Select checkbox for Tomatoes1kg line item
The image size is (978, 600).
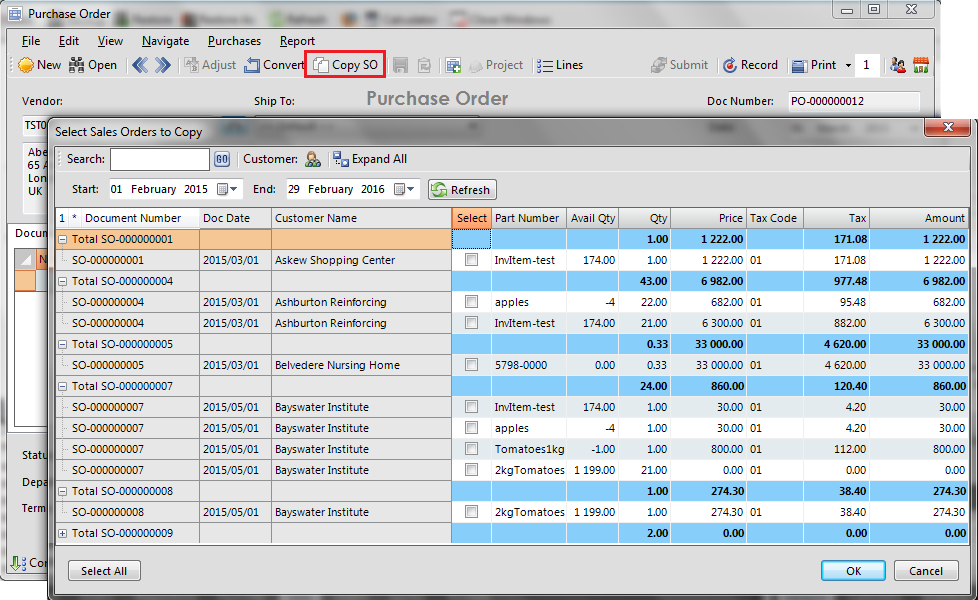(471, 449)
